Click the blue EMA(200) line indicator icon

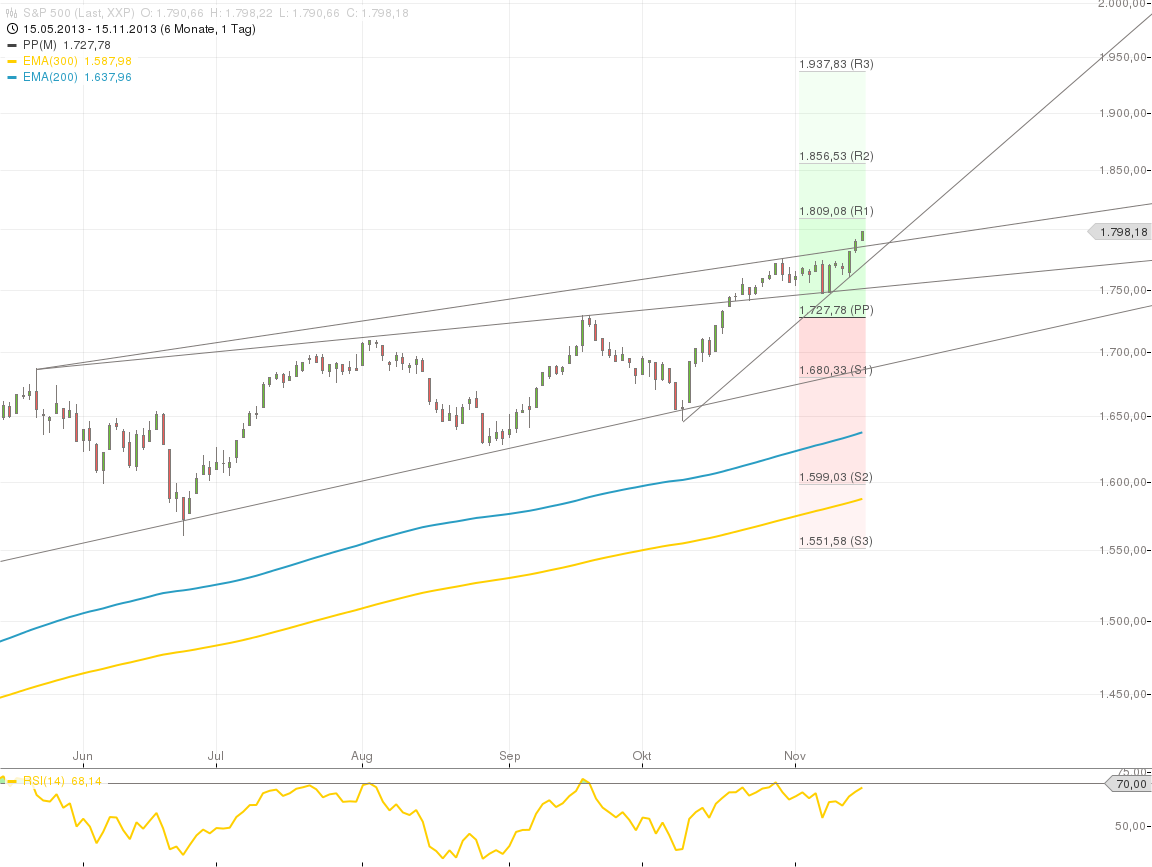click(12, 76)
